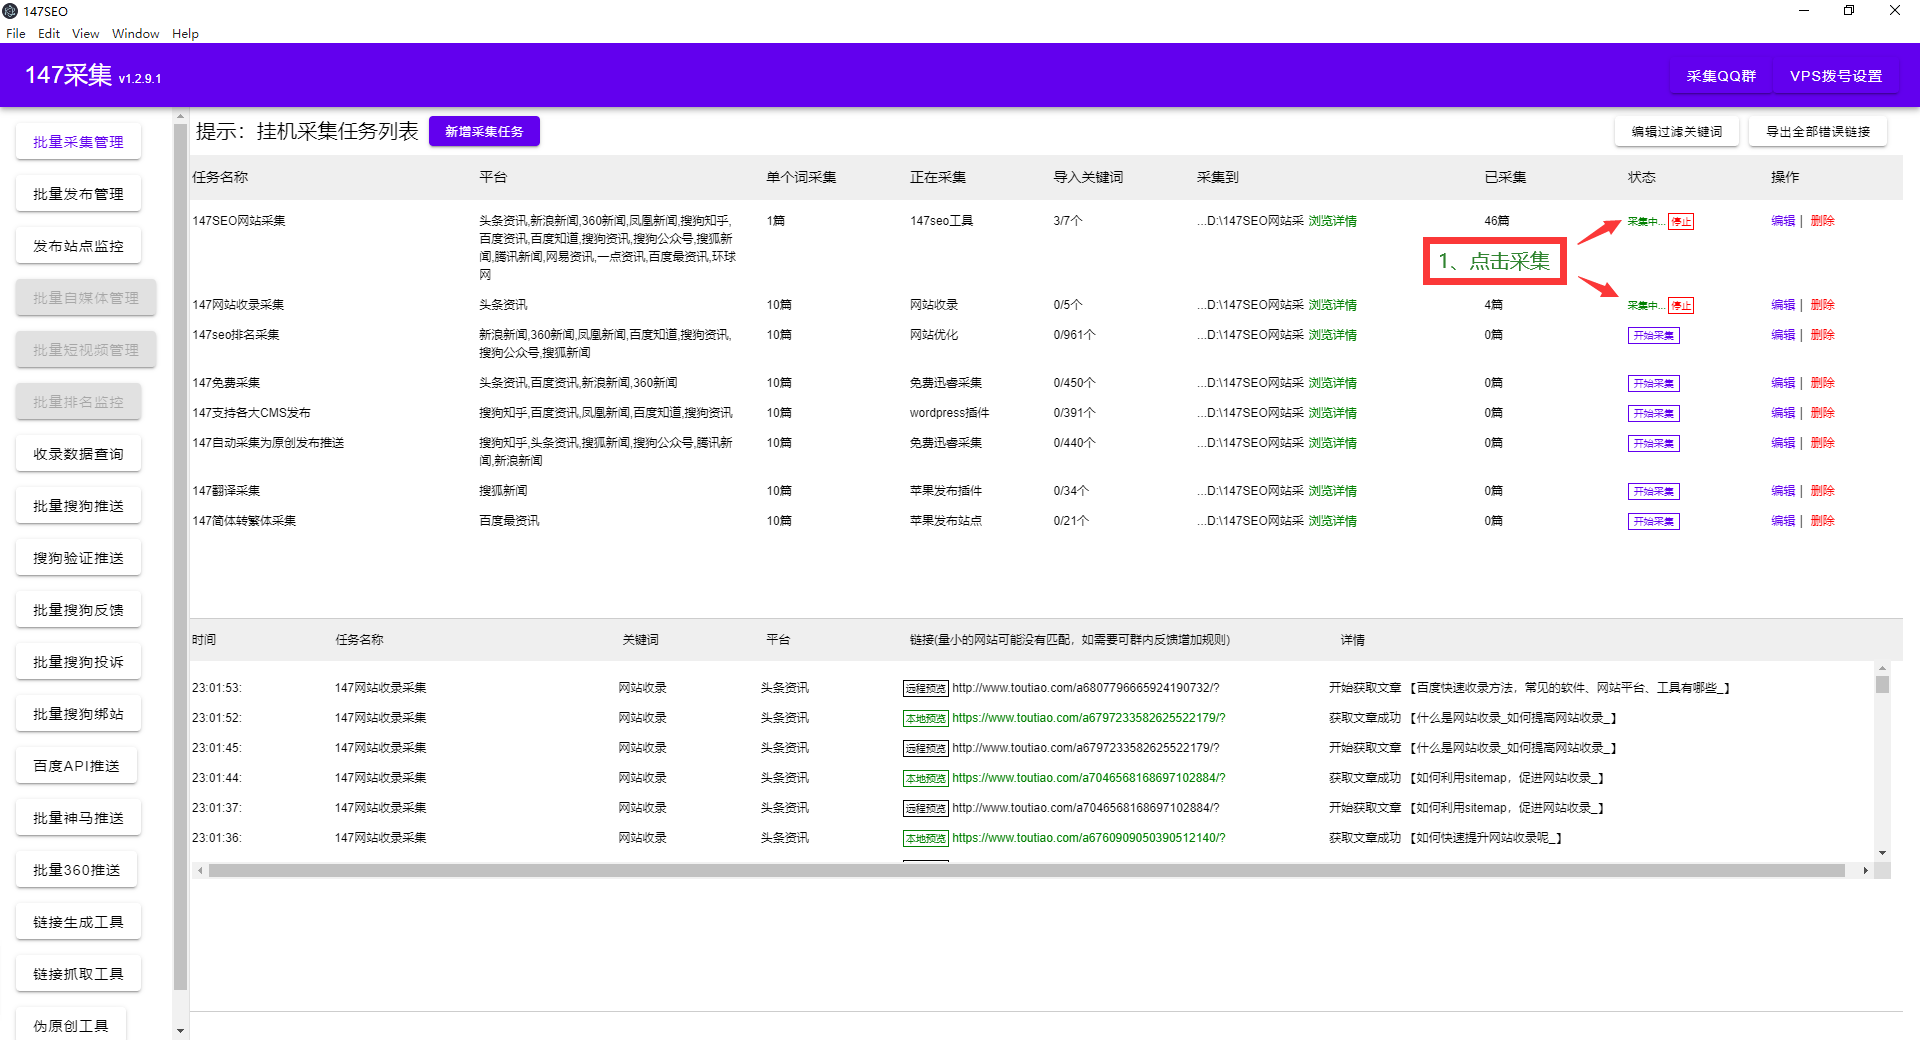Stop the 147SEO网站采集 task
The image size is (1920, 1040).
click(x=1681, y=222)
